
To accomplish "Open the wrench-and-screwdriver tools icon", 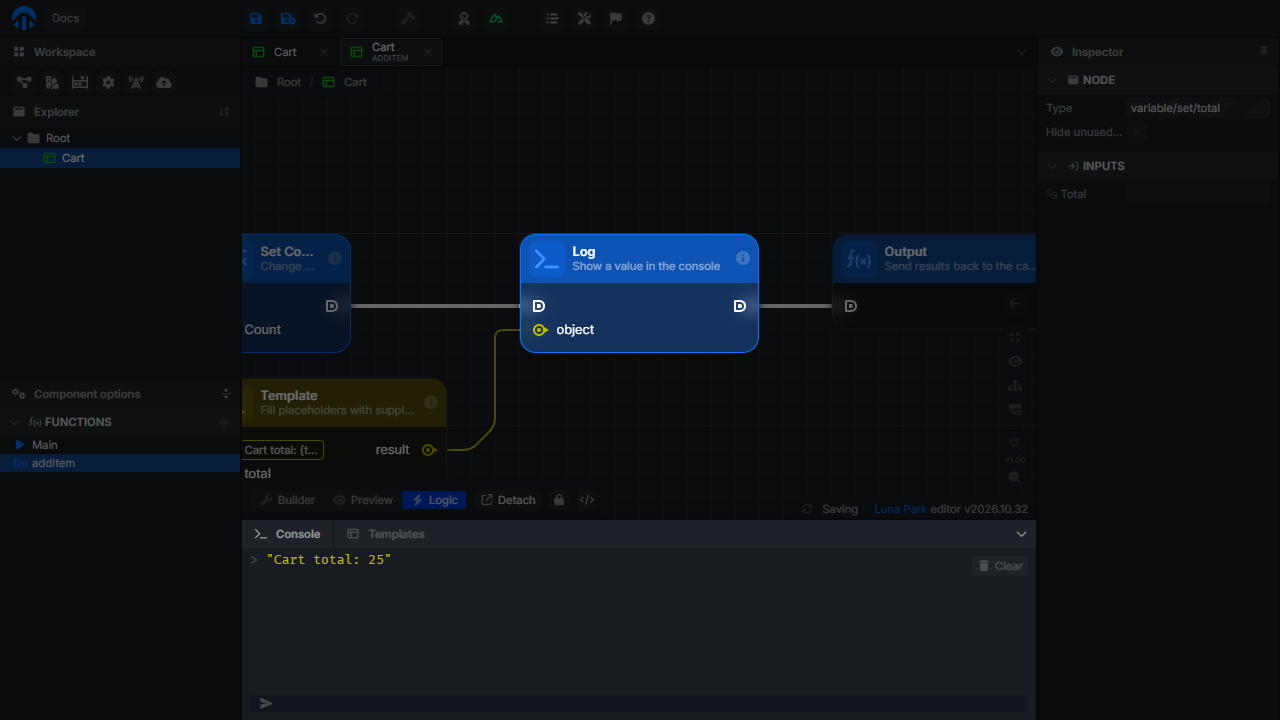I will click(x=585, y=18).
